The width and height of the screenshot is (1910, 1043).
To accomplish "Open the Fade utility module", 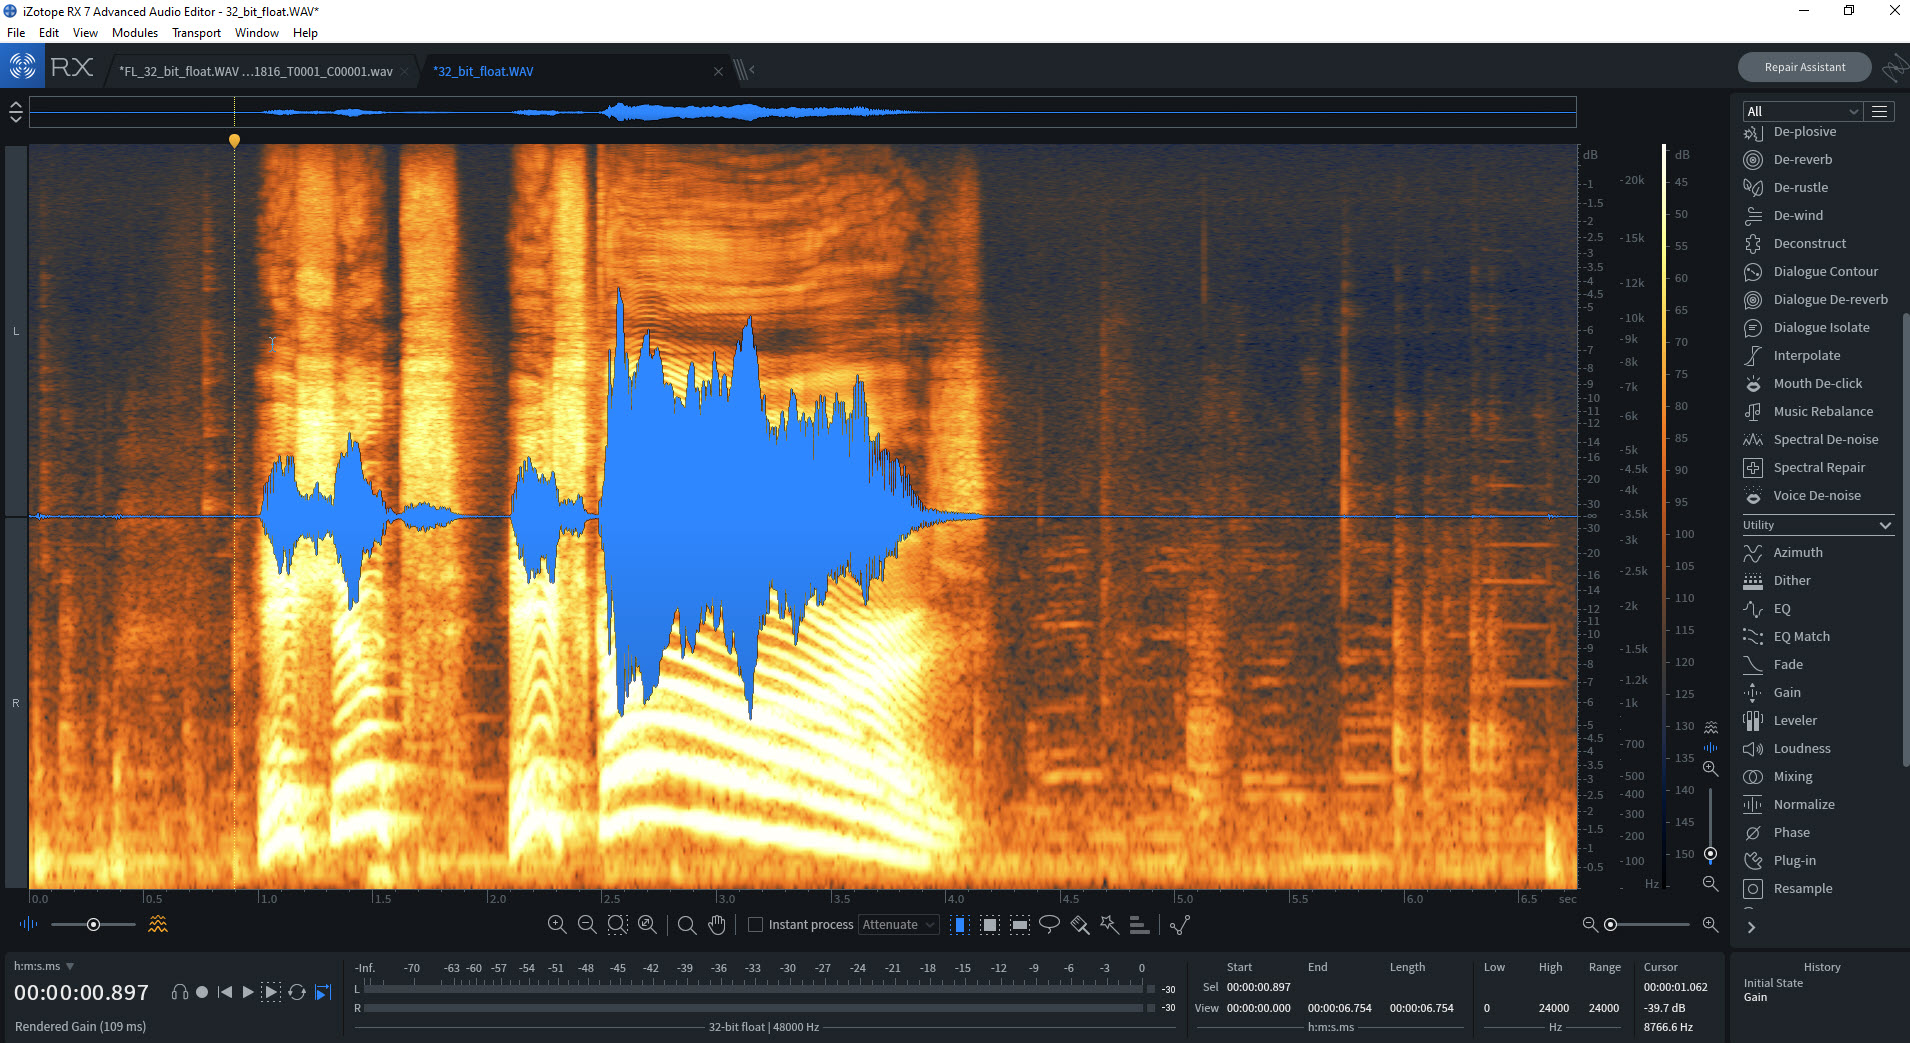I will (x=1788, y=664).
